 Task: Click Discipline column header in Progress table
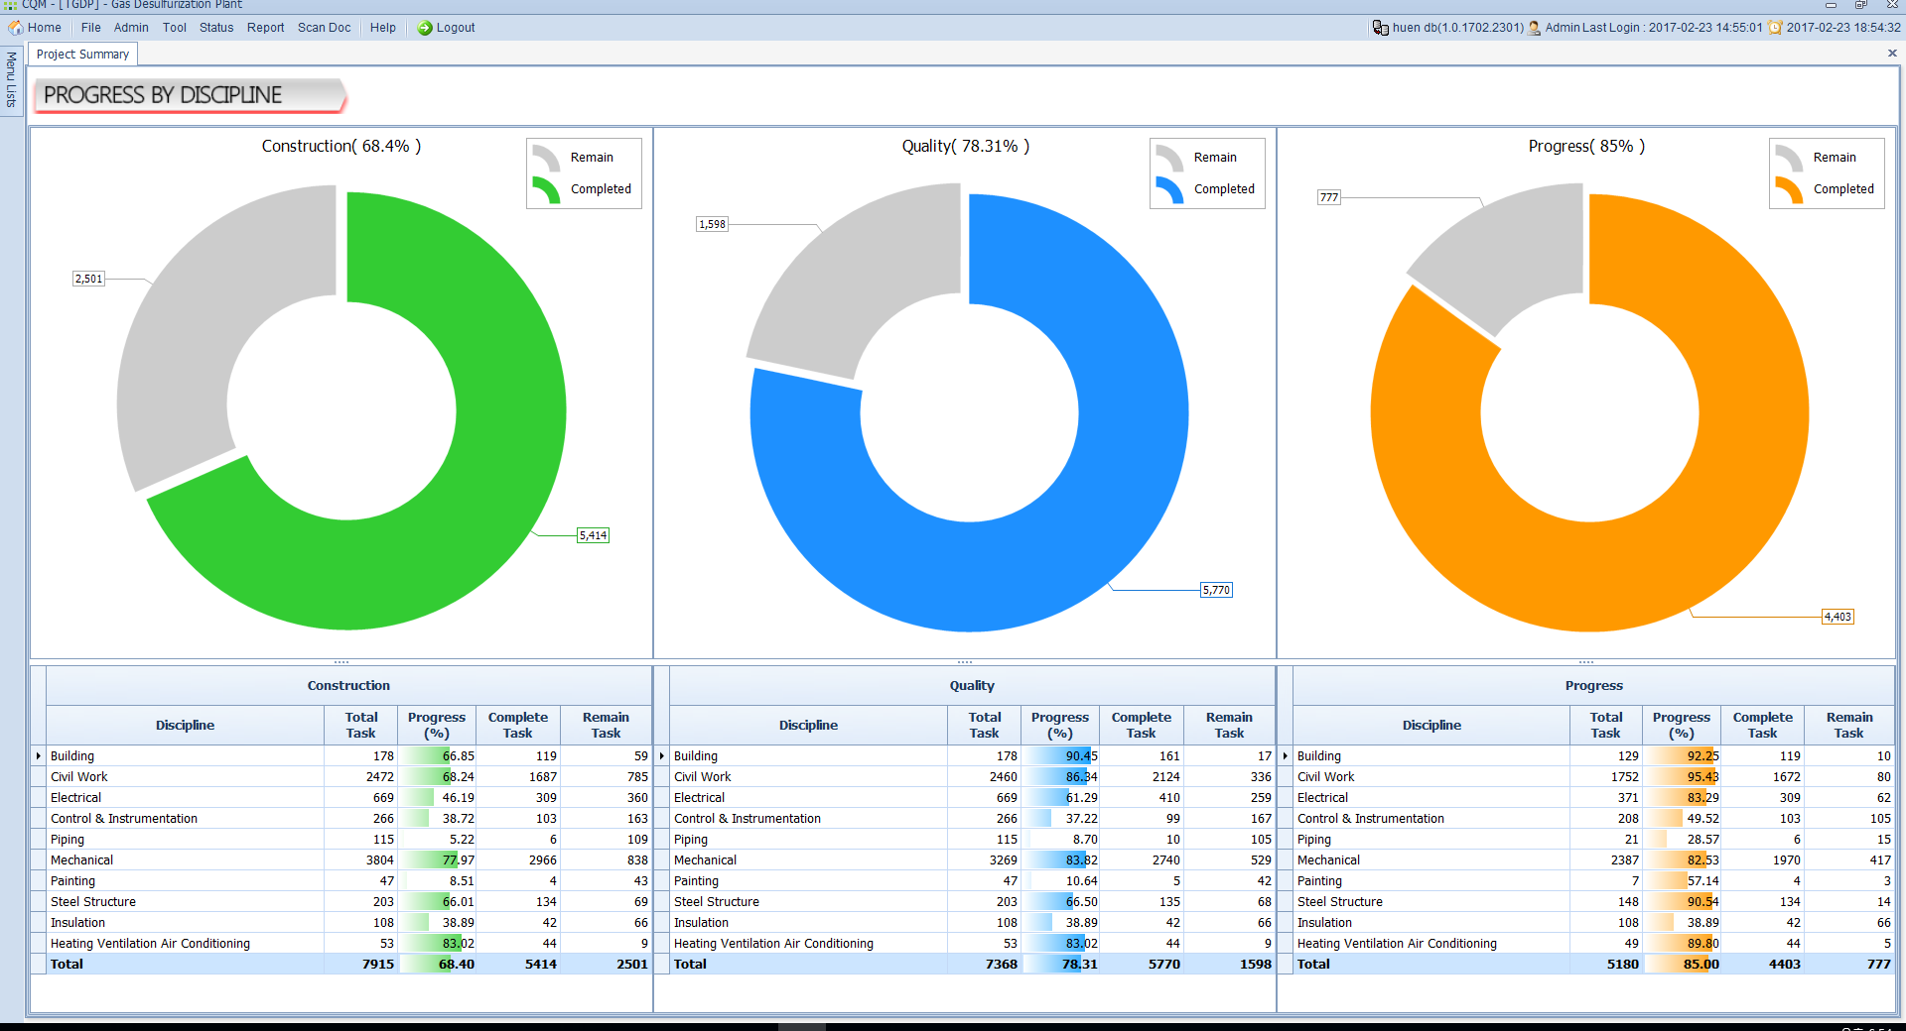[x=1431, y=725]
